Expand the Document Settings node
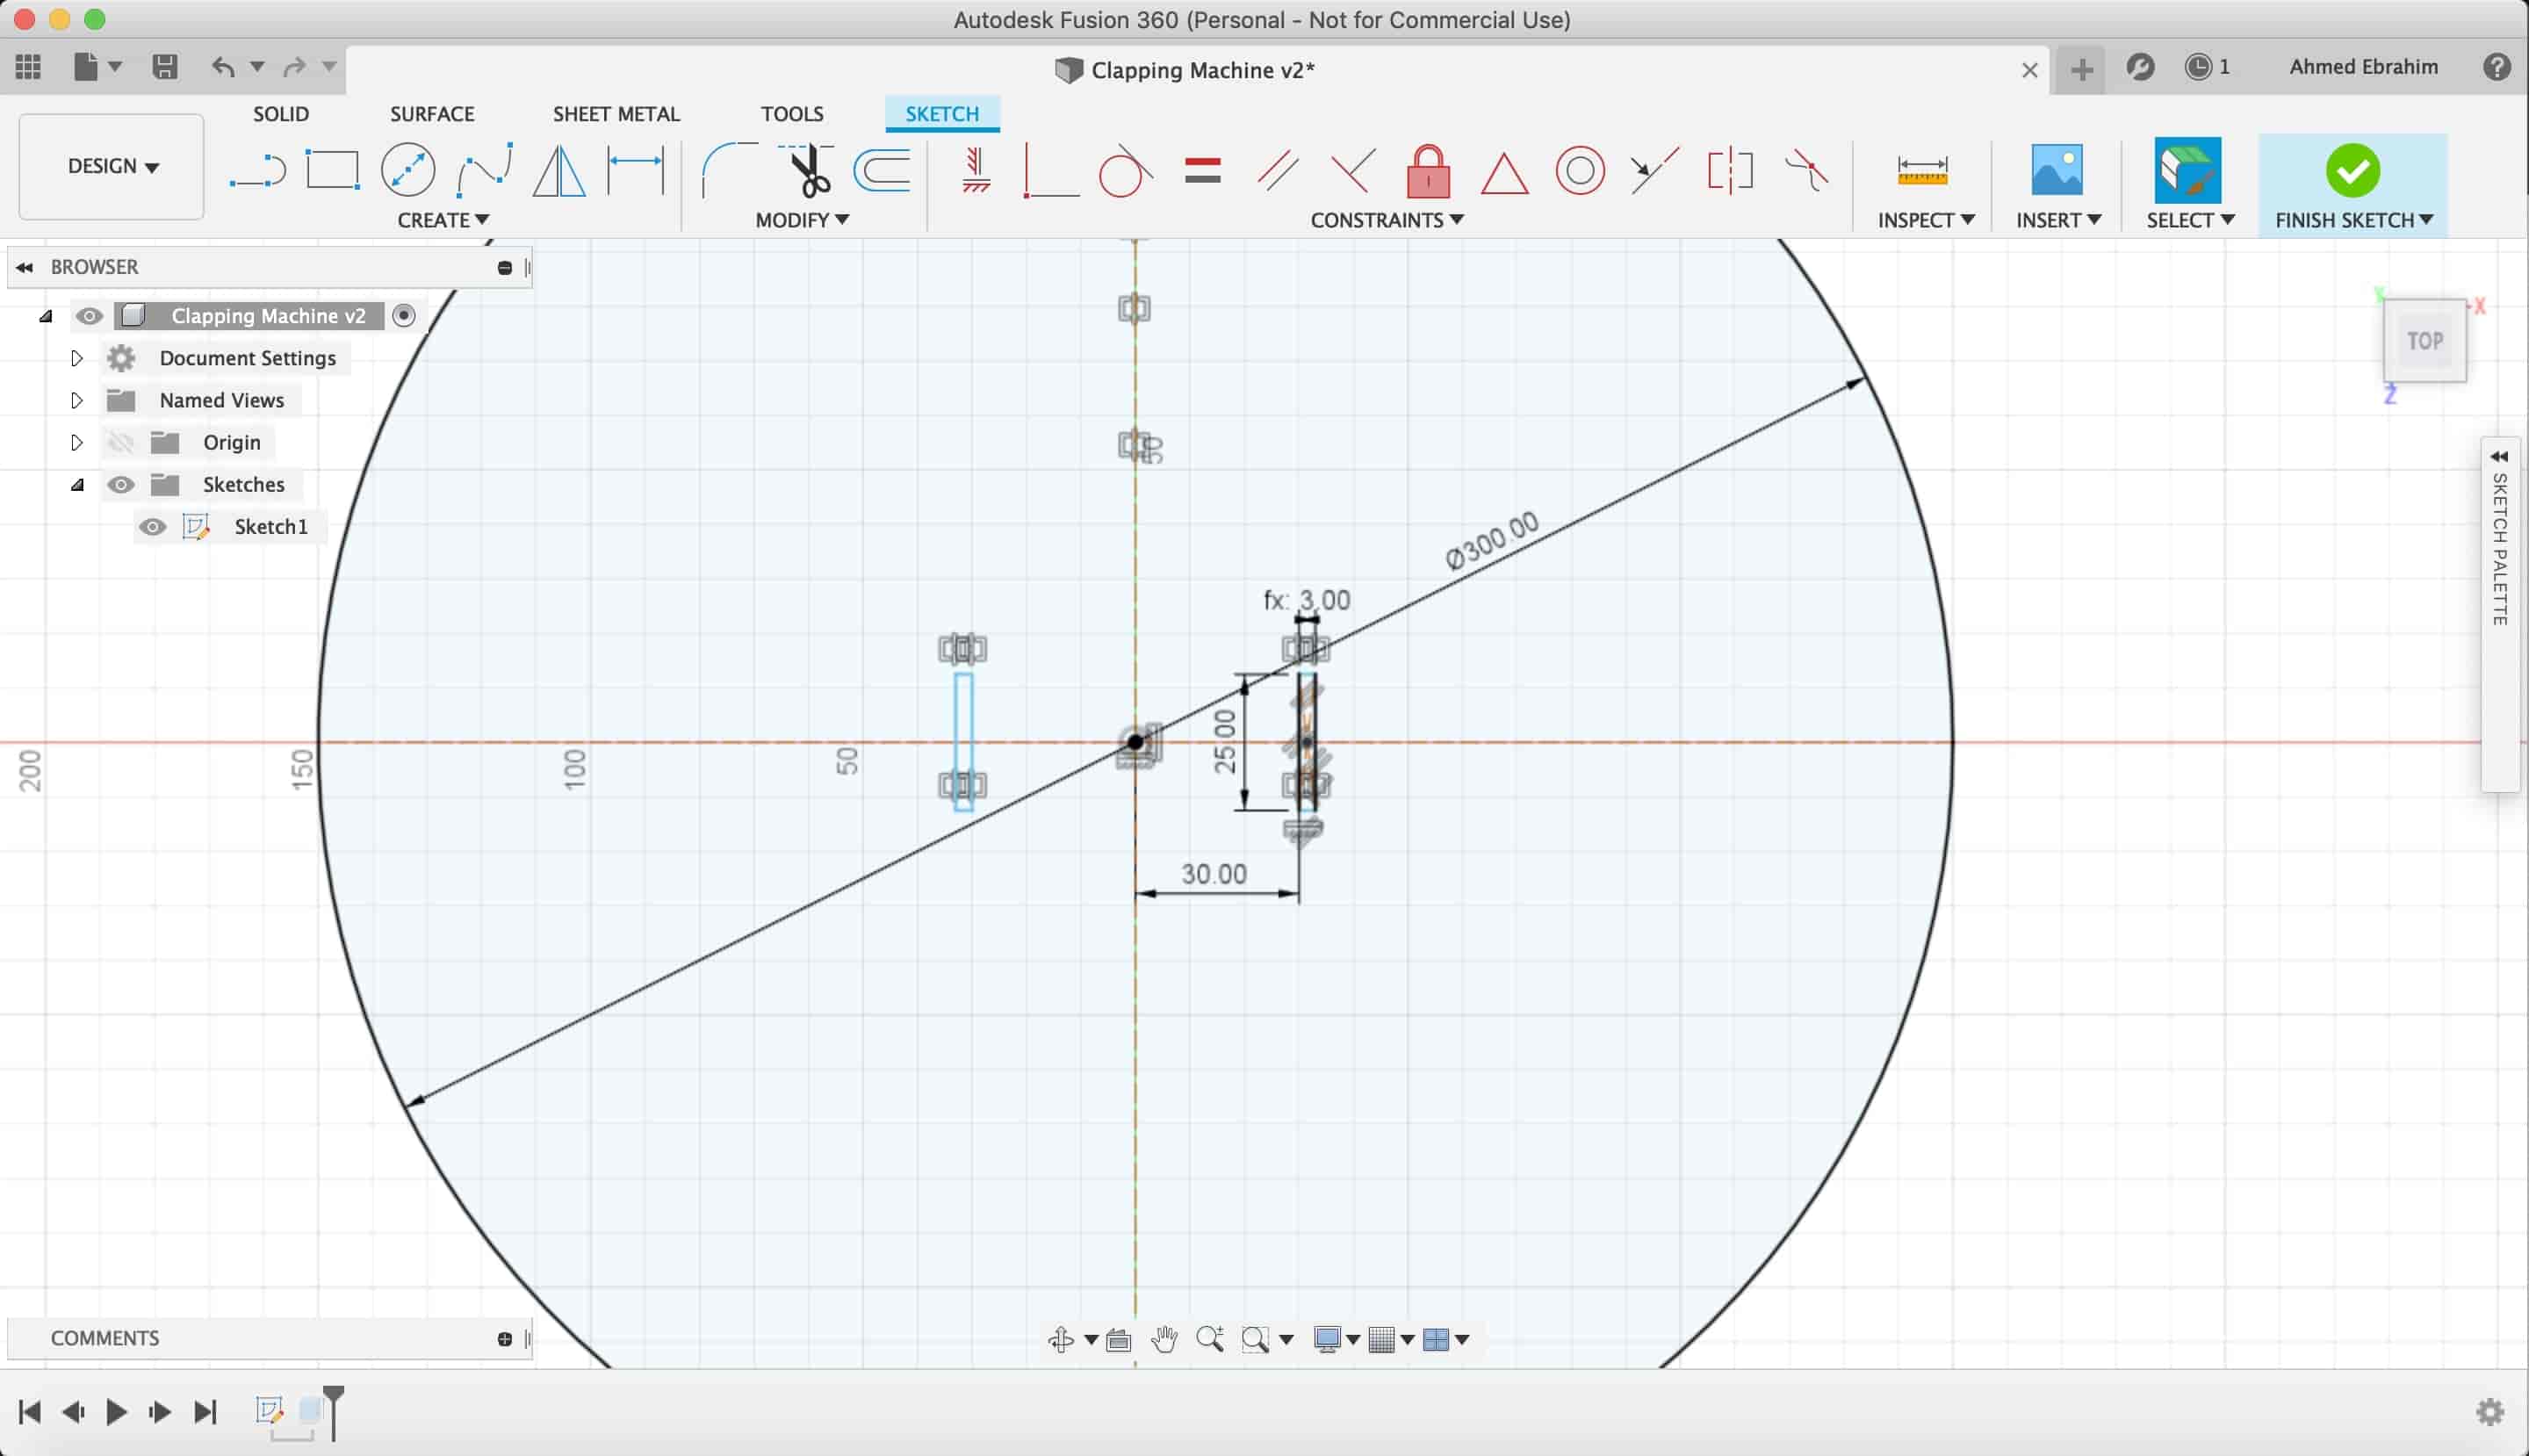 pos(76,358)
